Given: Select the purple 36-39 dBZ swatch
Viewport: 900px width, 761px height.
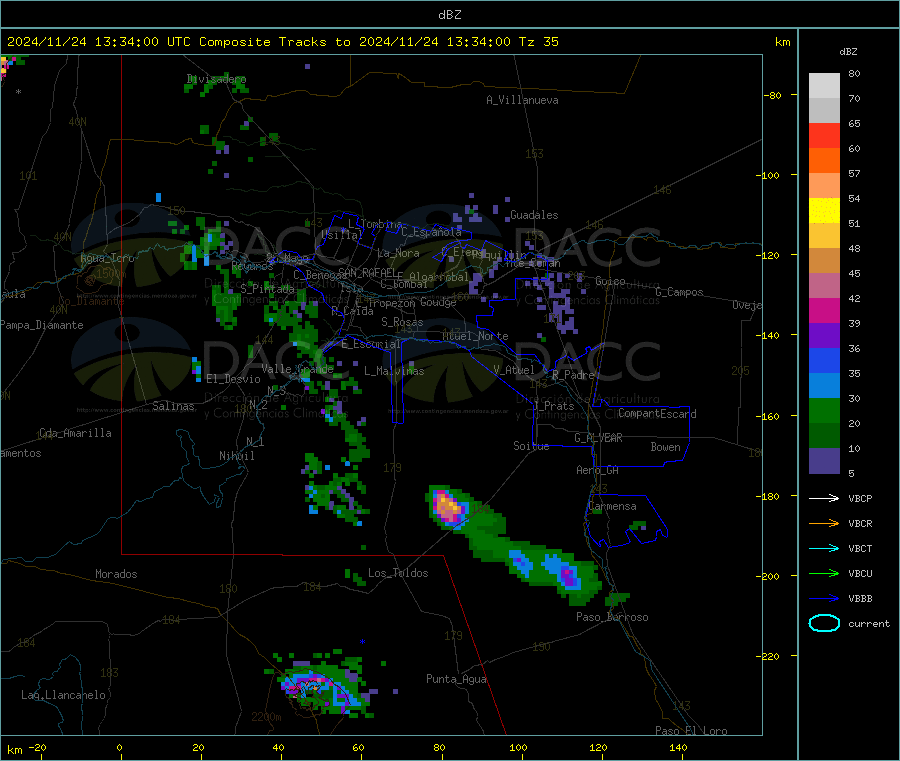Looking at the screenshot, I should 824,336.
